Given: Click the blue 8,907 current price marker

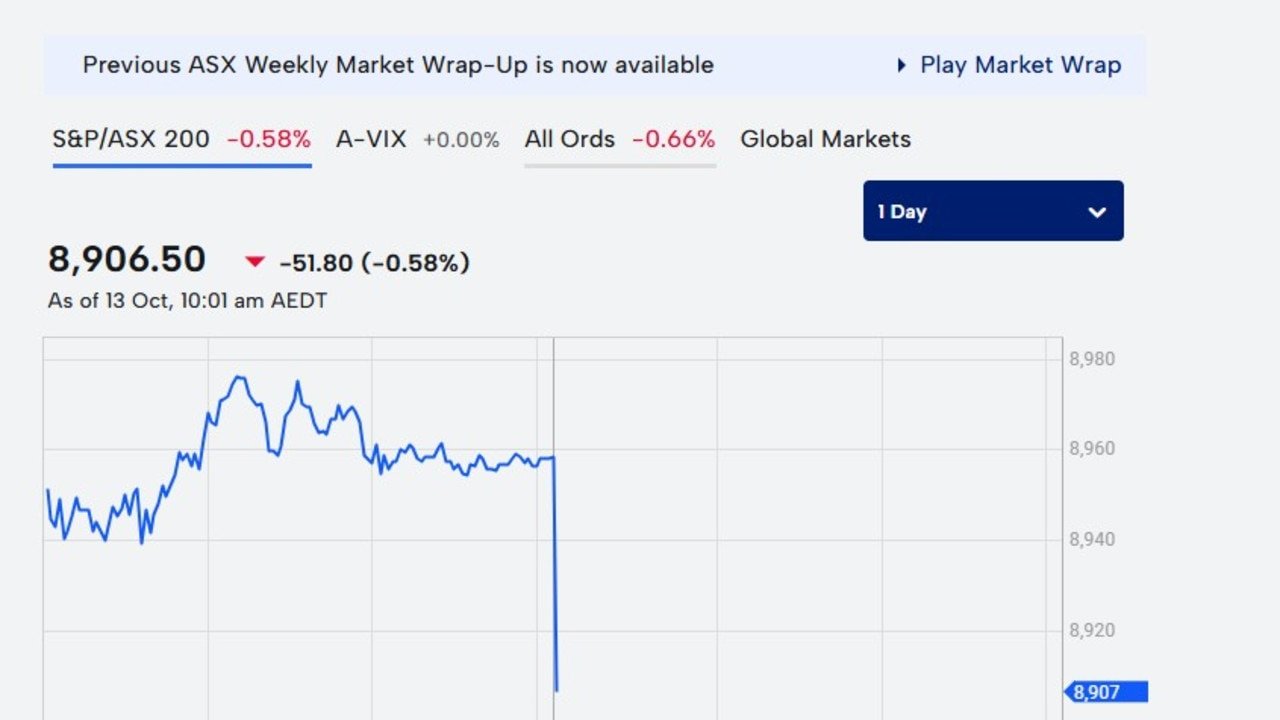Looking at the screenshot, I should [x=1108, y=691].
